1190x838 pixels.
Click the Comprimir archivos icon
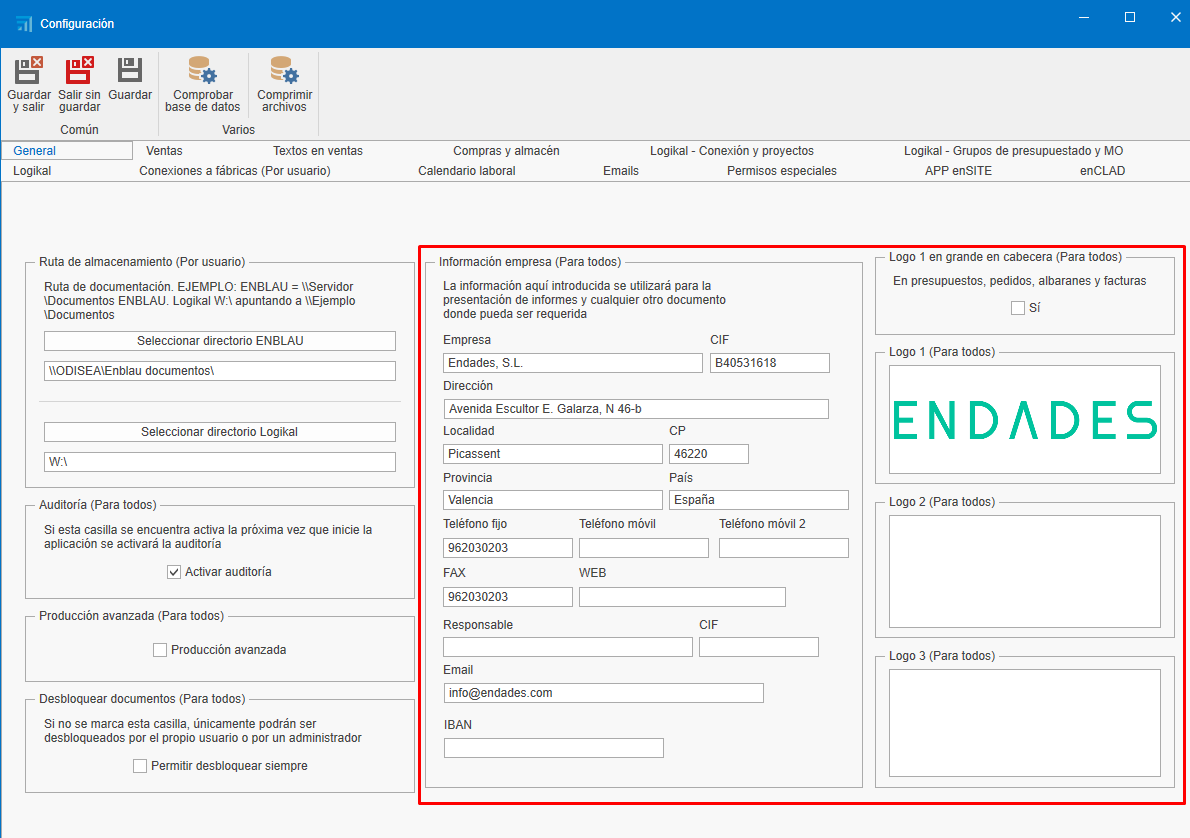(x=285, y=70)
